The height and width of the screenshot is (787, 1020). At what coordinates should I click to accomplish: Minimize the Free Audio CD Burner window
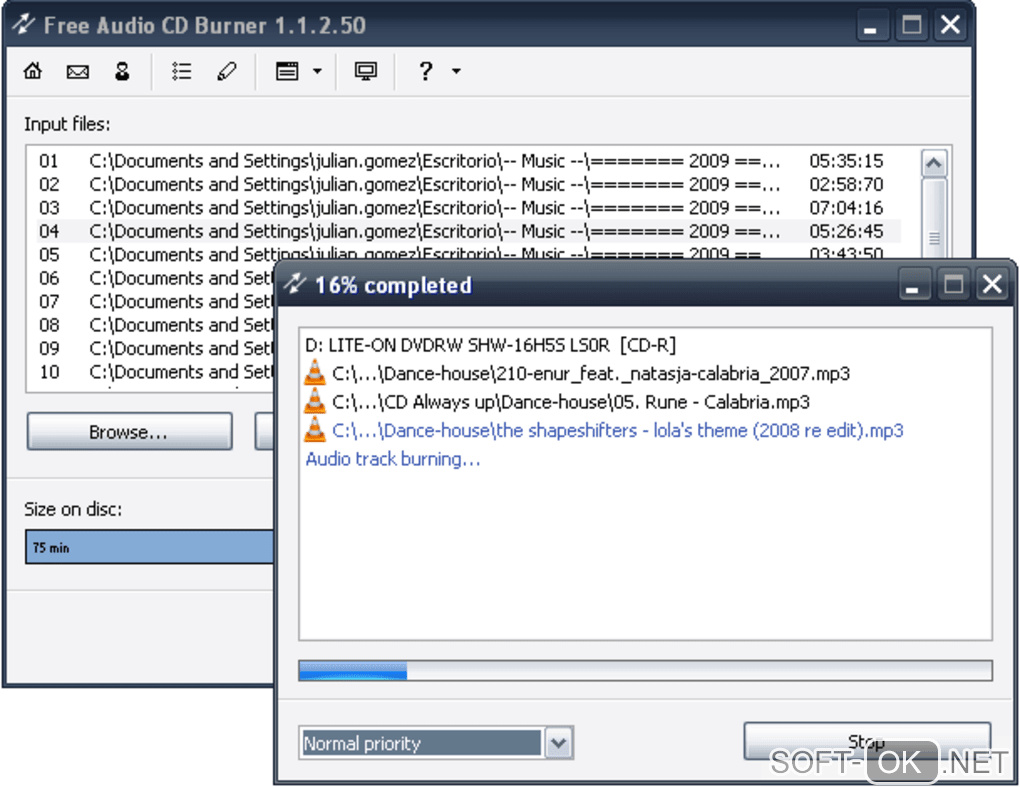(x=872, y=25)
